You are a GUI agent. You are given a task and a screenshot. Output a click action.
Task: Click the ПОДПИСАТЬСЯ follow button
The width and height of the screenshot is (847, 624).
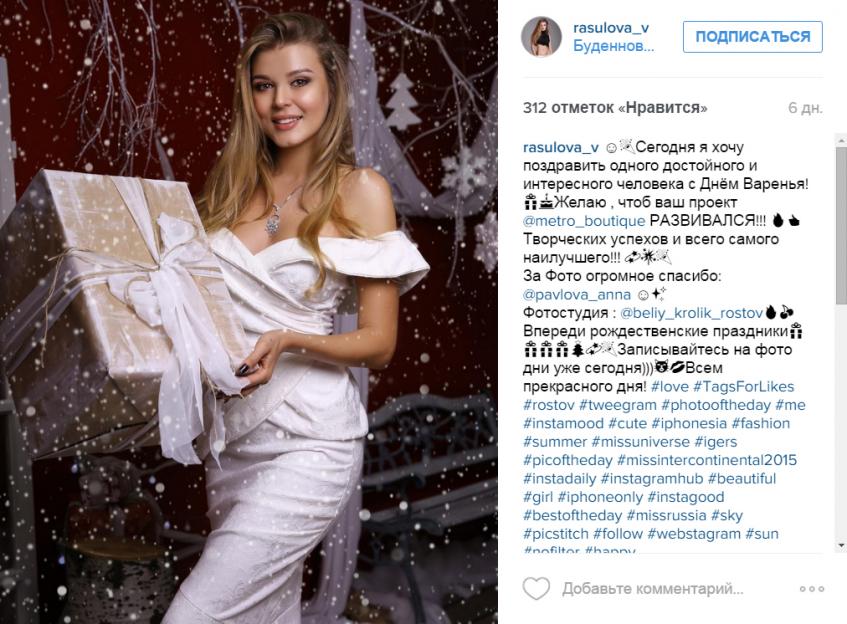[x=752, y=37]
